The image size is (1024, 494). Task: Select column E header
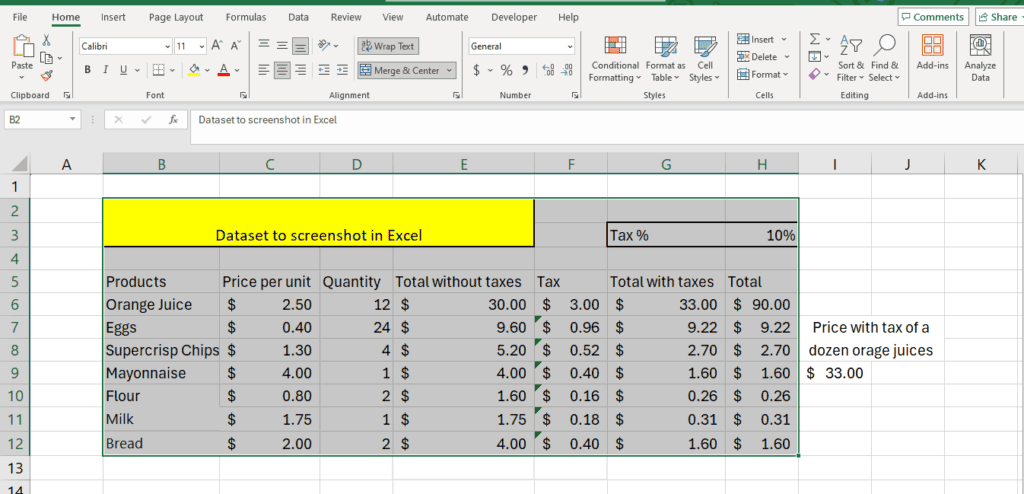pos(464,165)
